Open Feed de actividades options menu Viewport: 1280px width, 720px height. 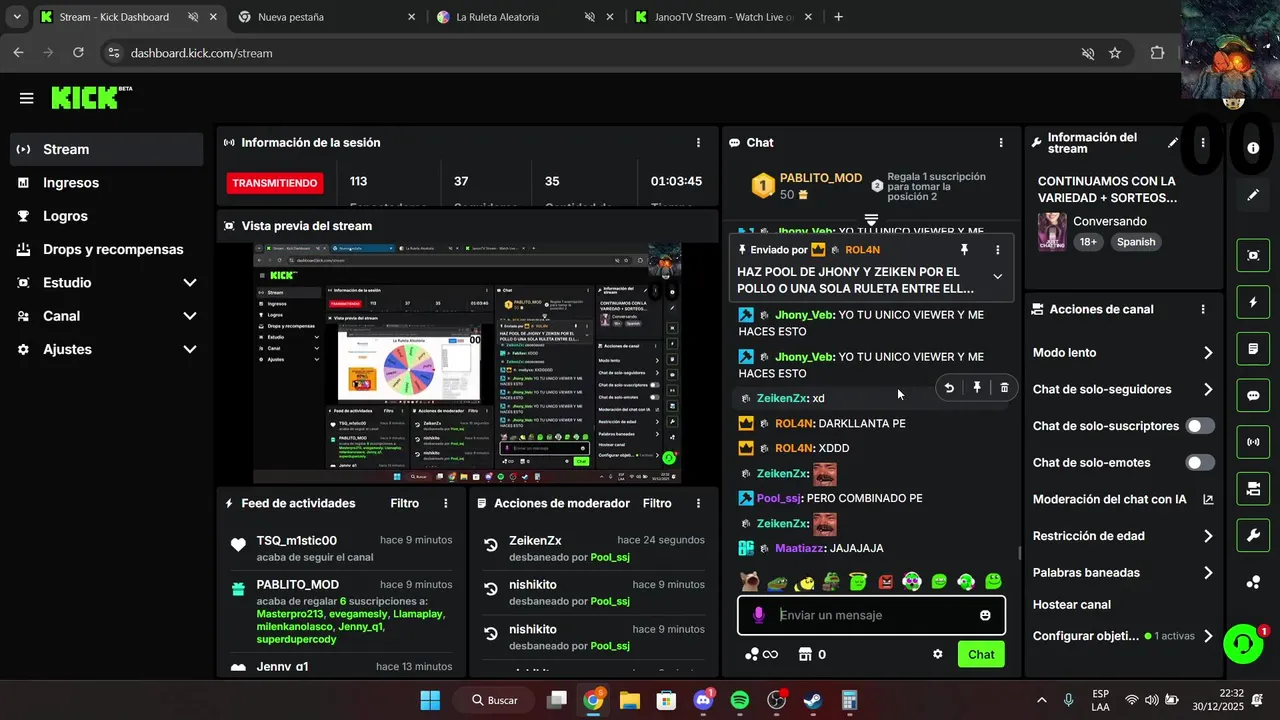446,503
